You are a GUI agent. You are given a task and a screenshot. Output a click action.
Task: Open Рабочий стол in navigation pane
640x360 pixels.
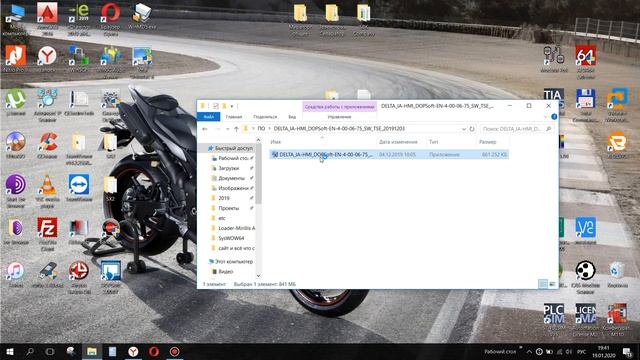[232, 158]
